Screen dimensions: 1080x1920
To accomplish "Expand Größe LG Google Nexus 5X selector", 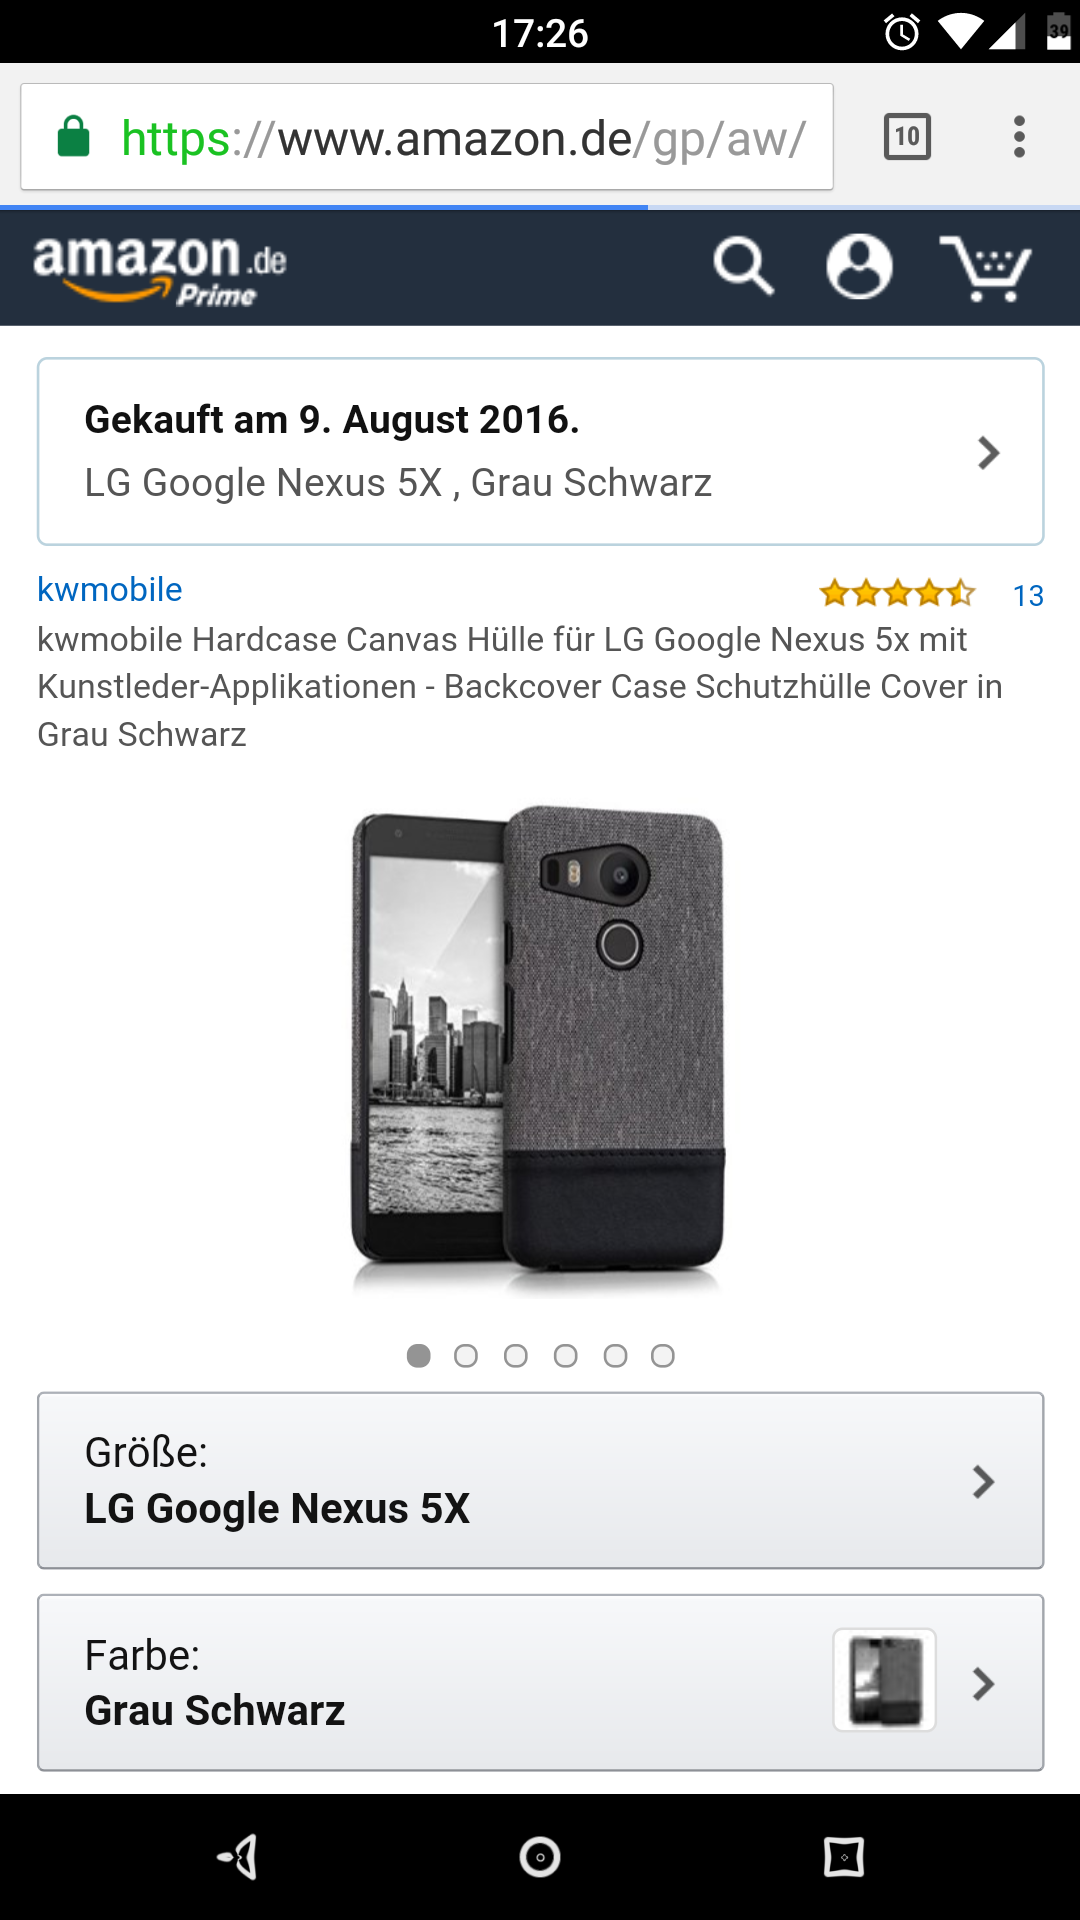I will pyautogui.click(x=540, y=1480).
